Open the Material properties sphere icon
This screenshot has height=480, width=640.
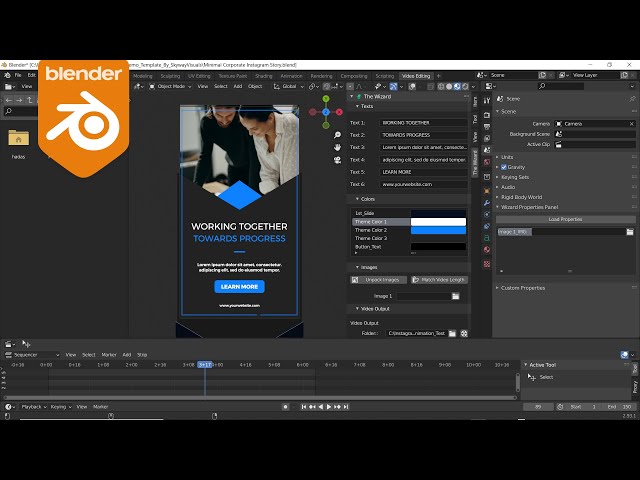[487, 249]
